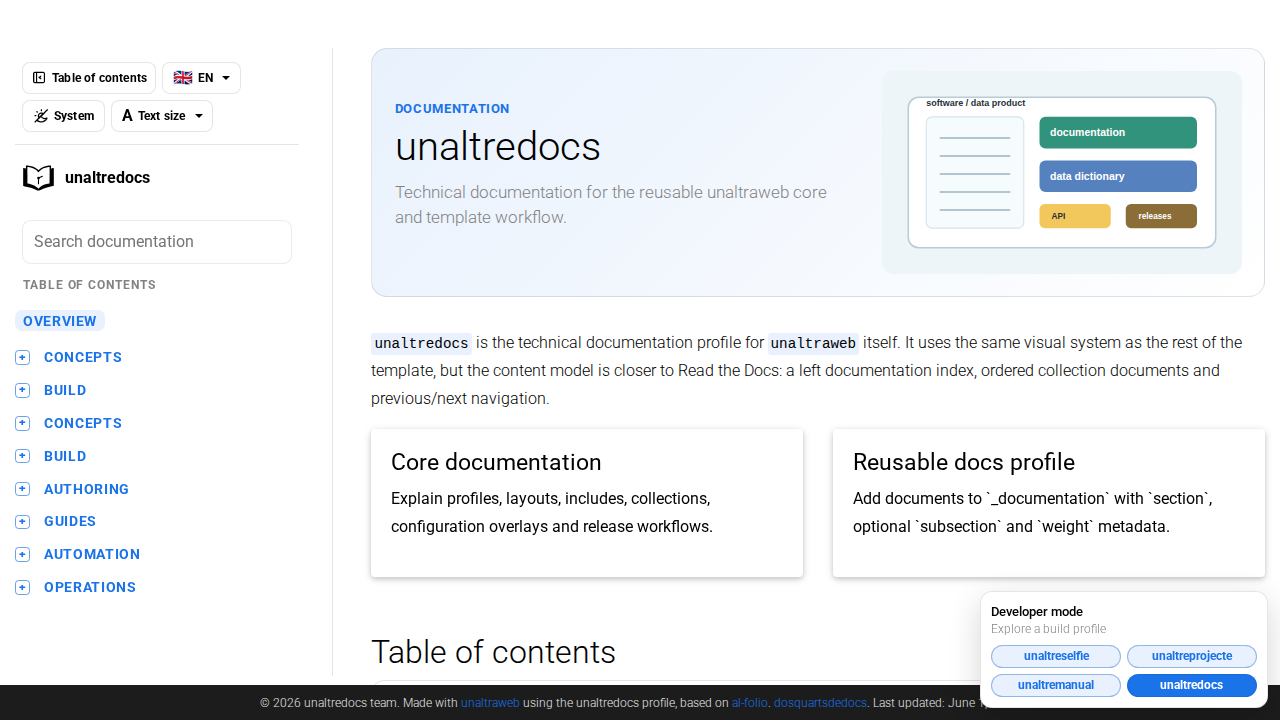Click the large unaltredocs page title
The height and width of the screenshot is (720, 1280).
498,147
